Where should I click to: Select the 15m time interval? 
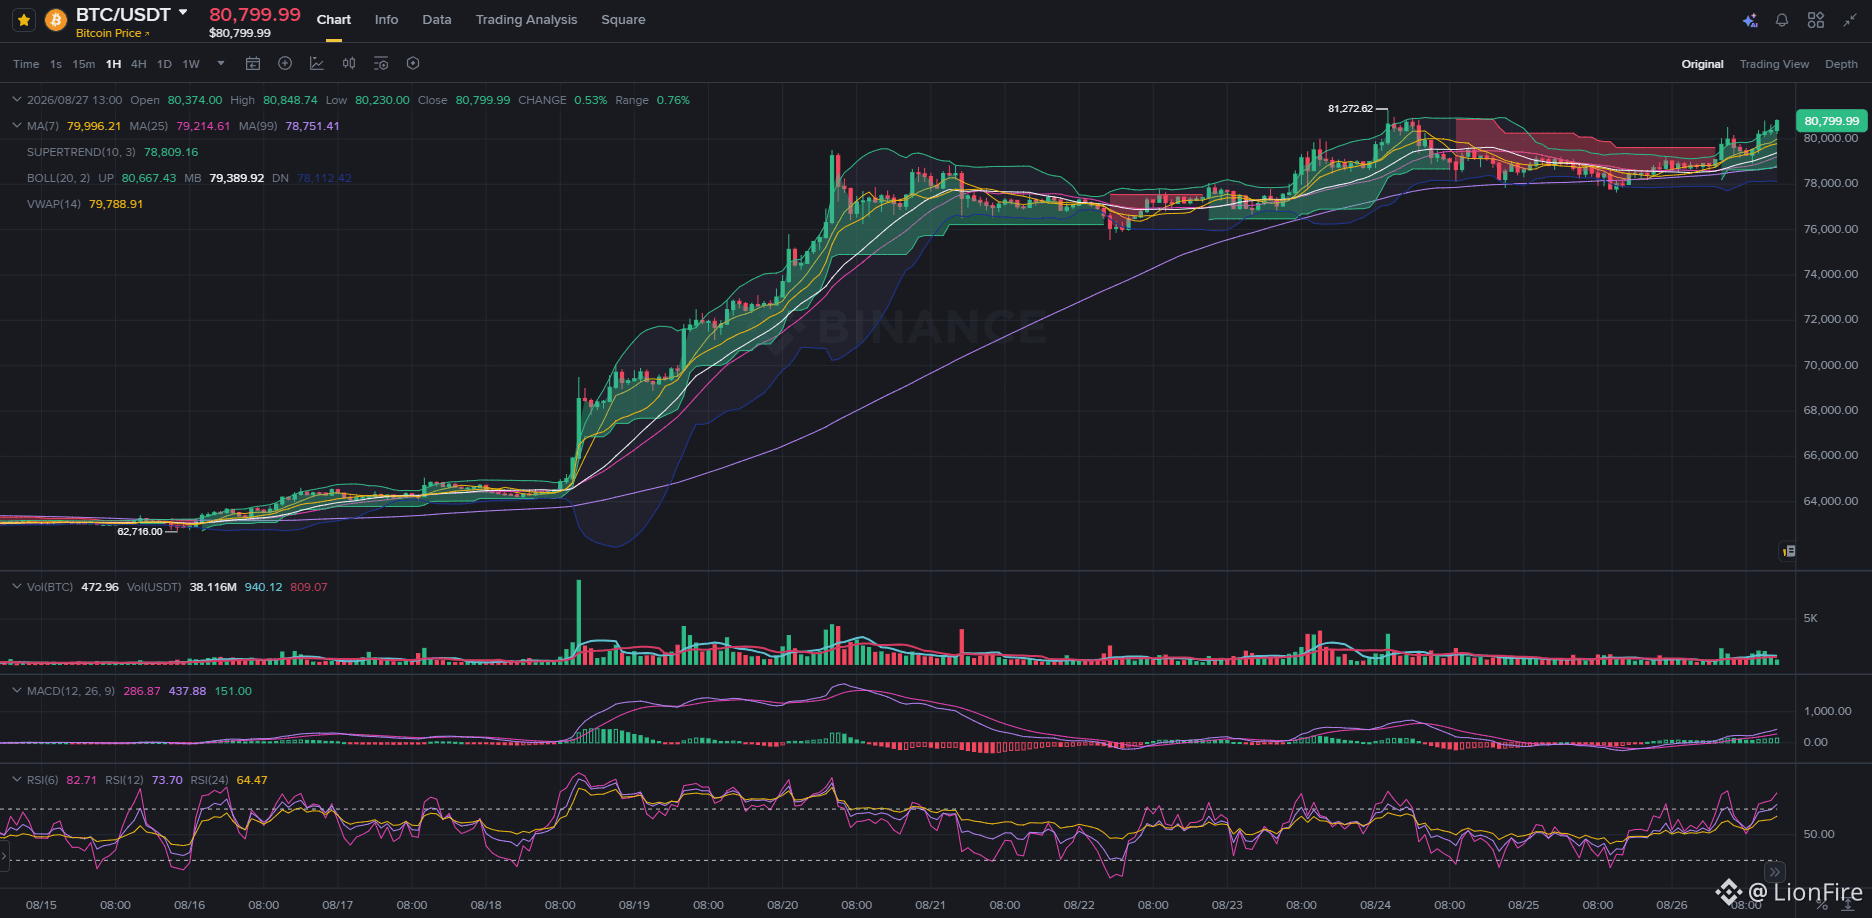pos(84,64)
